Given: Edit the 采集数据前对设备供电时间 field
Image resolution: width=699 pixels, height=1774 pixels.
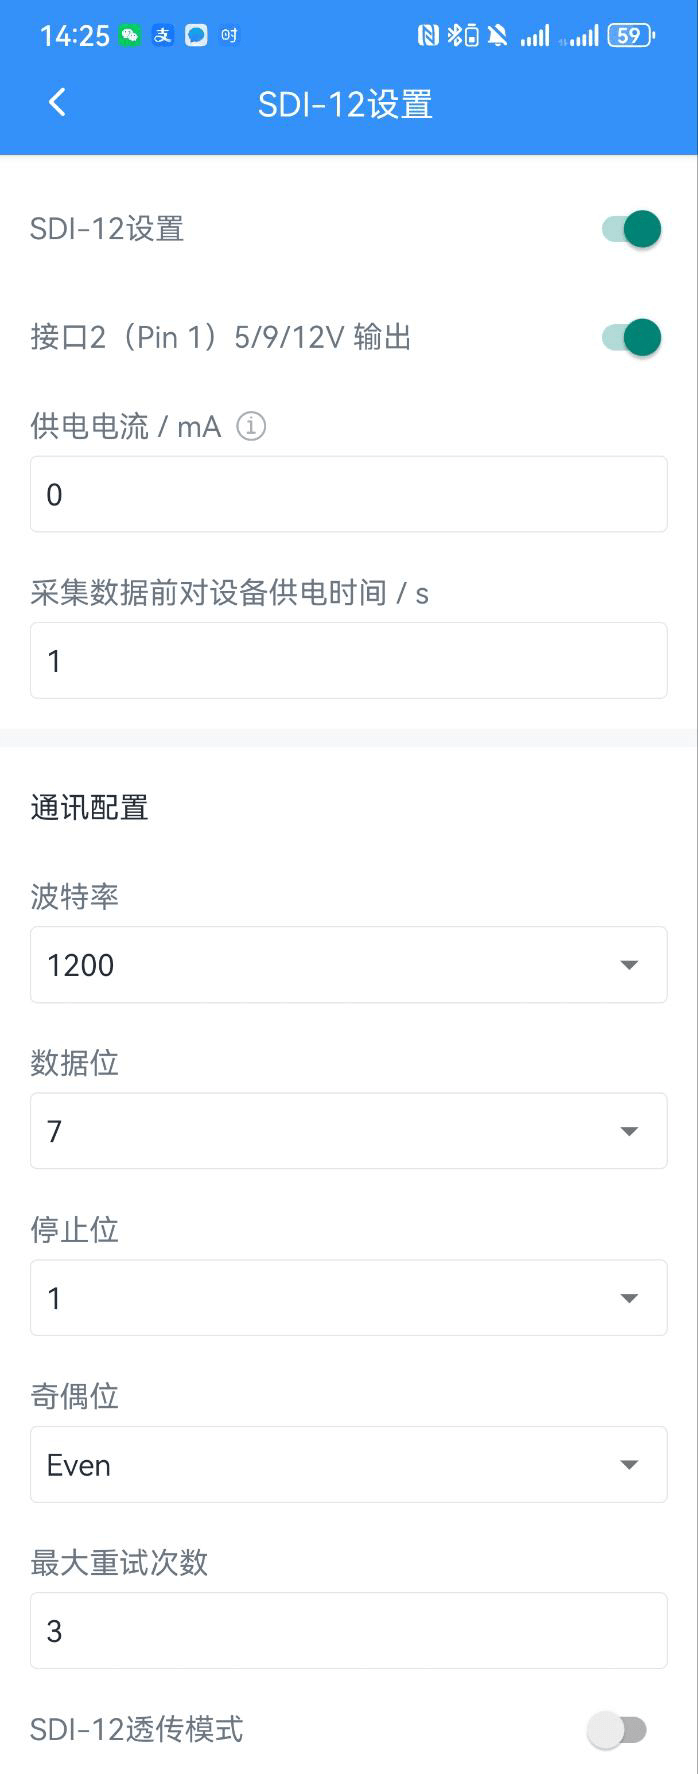Looking at the screenshot, I should click(348, 661).
